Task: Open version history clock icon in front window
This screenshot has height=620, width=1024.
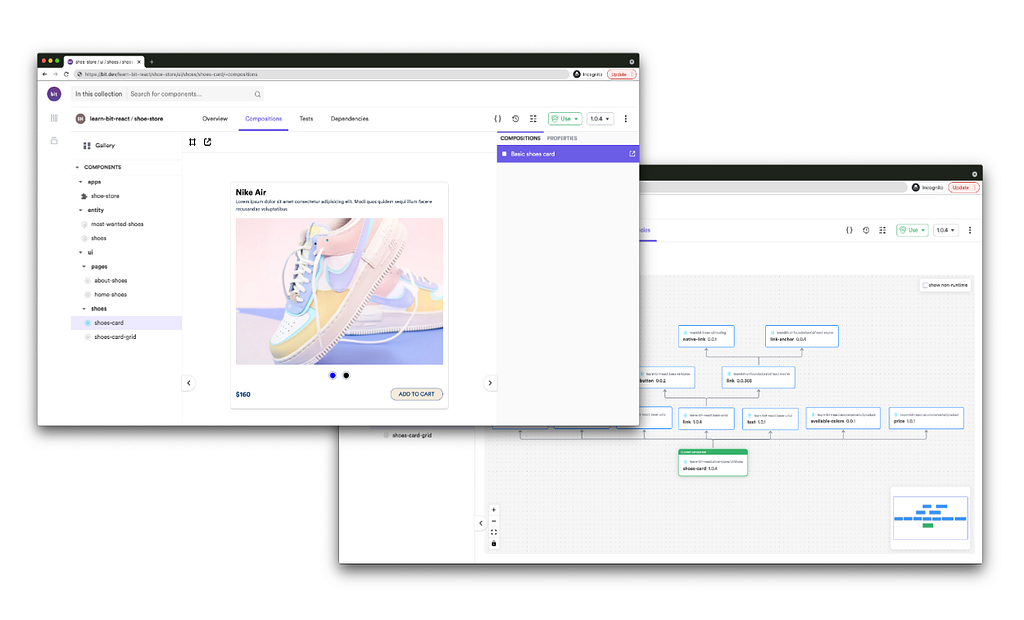Action: point(515,119)
